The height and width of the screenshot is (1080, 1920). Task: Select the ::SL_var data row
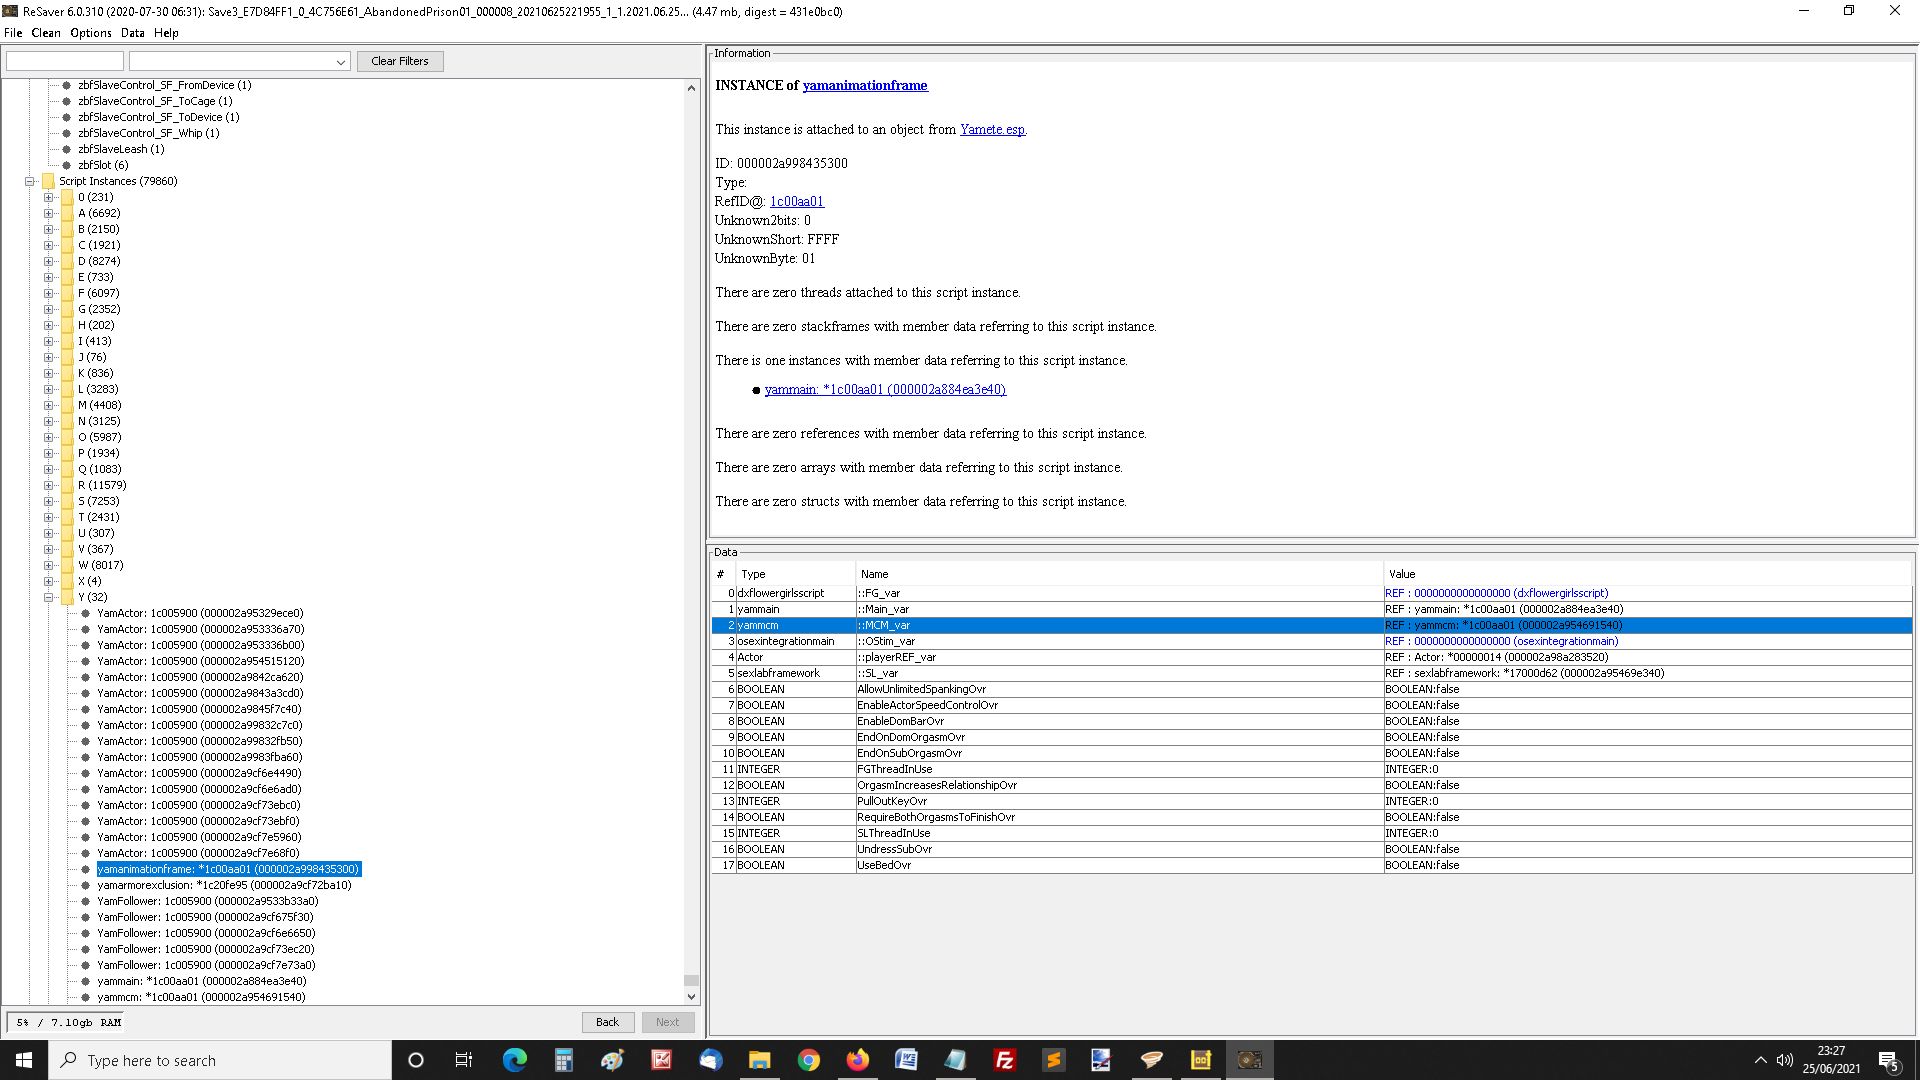pyautogui.click(x=1311, y=673)
